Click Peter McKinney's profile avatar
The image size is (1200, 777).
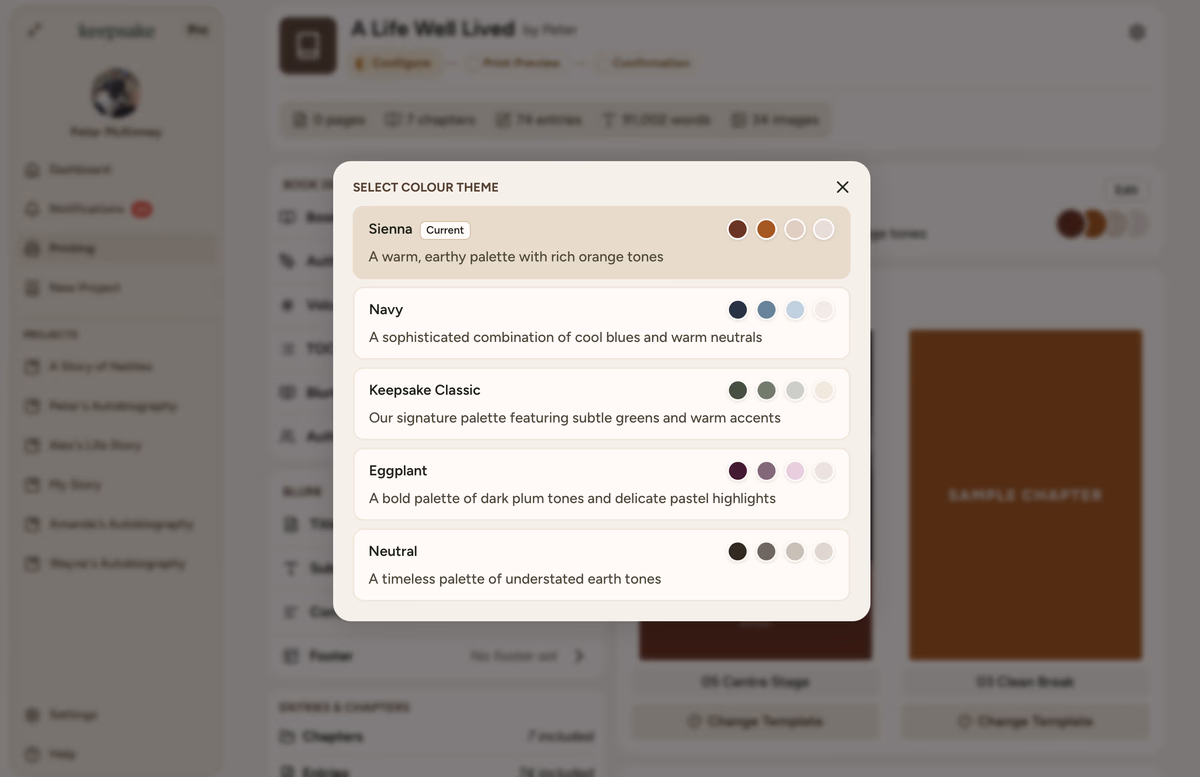point(116,93)
